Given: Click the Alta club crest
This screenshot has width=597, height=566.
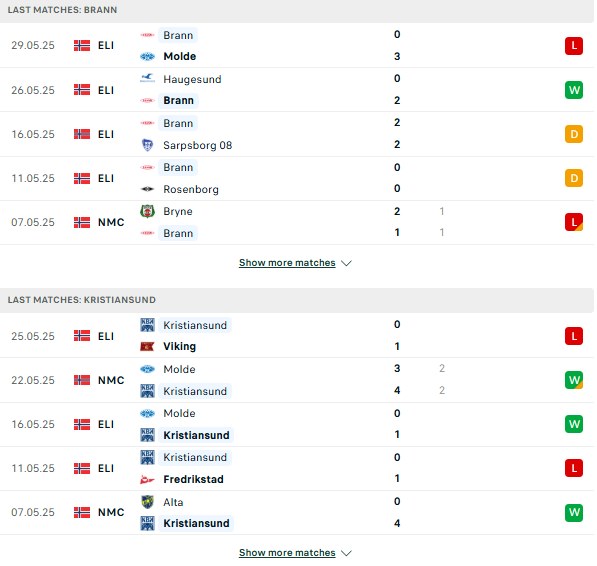Looking at the screenshot, I should [x=147, y=502].
